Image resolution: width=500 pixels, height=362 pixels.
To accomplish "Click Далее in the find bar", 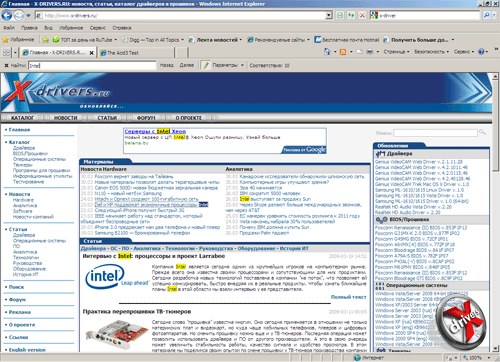I will click(x=187, y=65).
